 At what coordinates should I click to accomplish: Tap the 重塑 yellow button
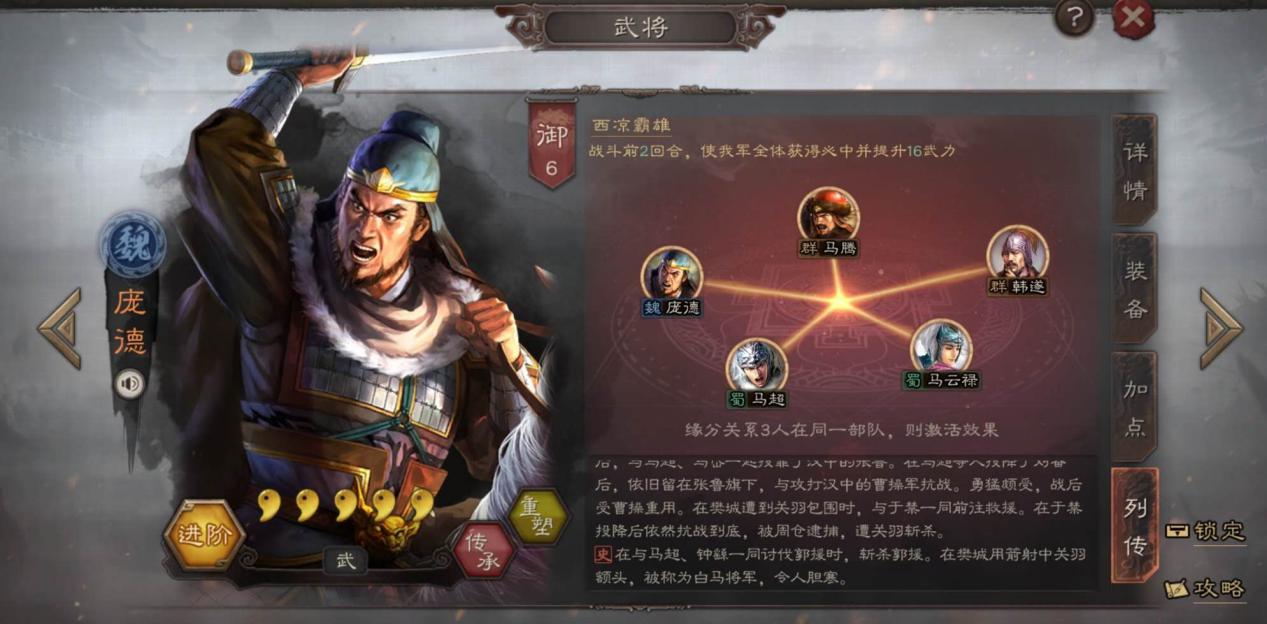pos(538,516)
